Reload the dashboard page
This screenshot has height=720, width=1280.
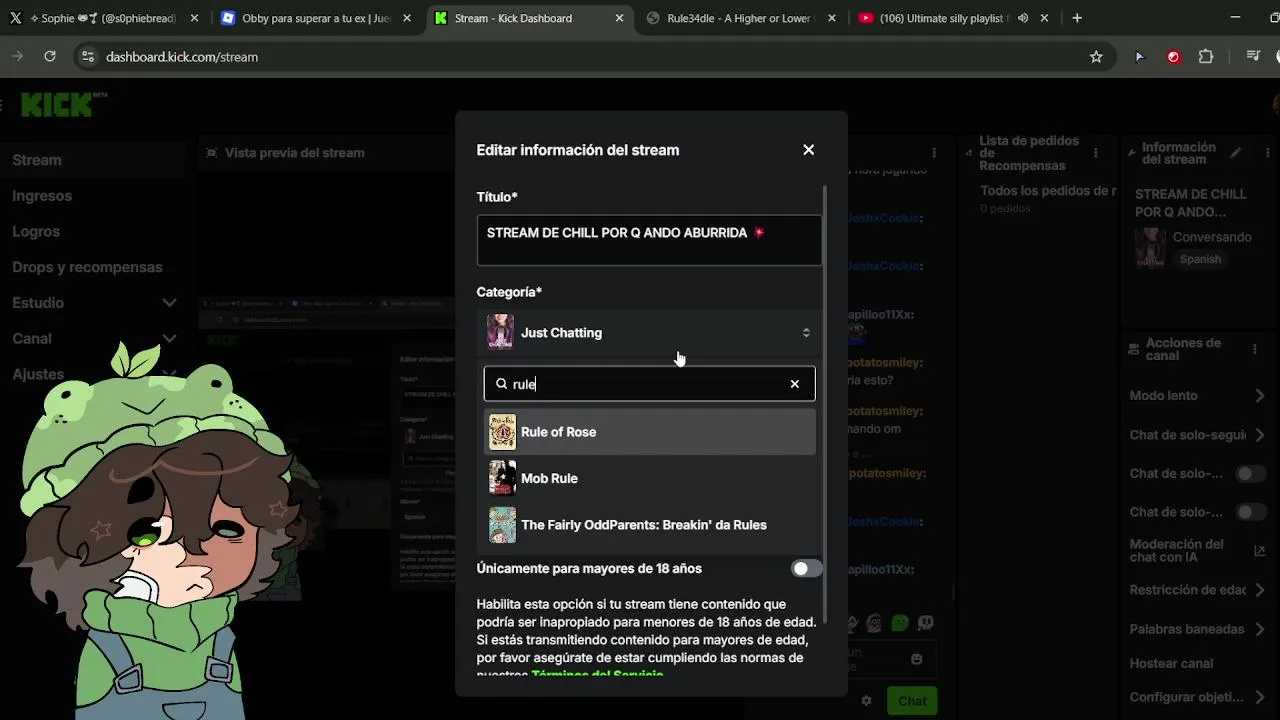pyautogui.click(x=50, y=57)
